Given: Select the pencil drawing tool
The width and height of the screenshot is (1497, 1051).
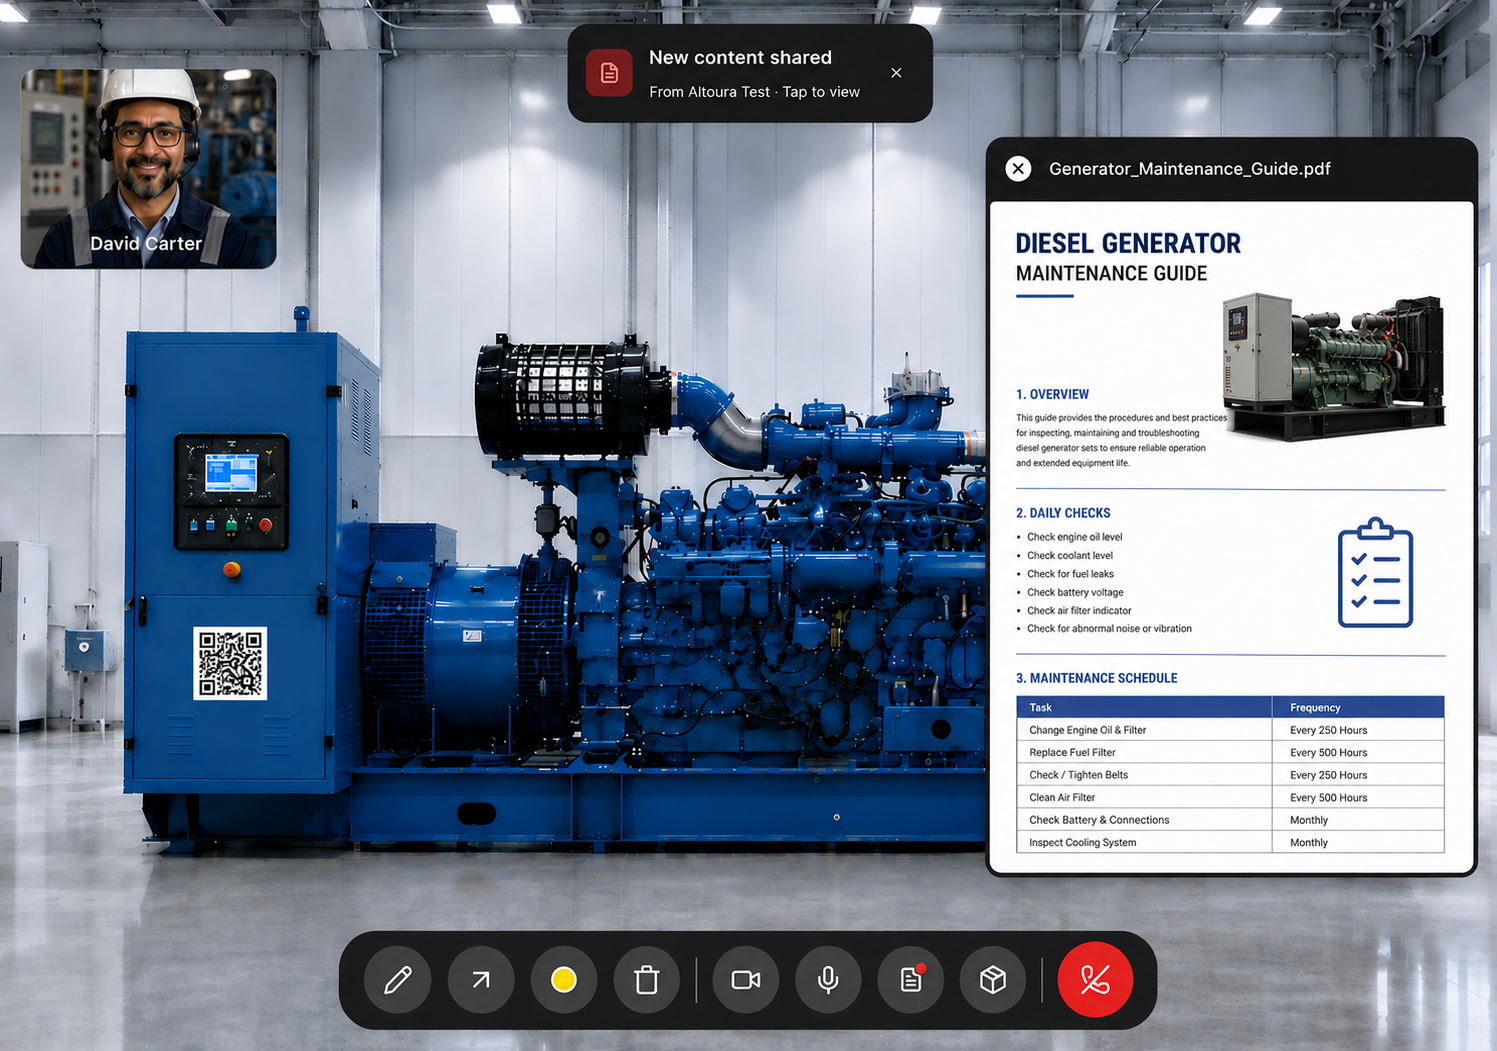Looking at the screenshot, I should tap(398, 980).
